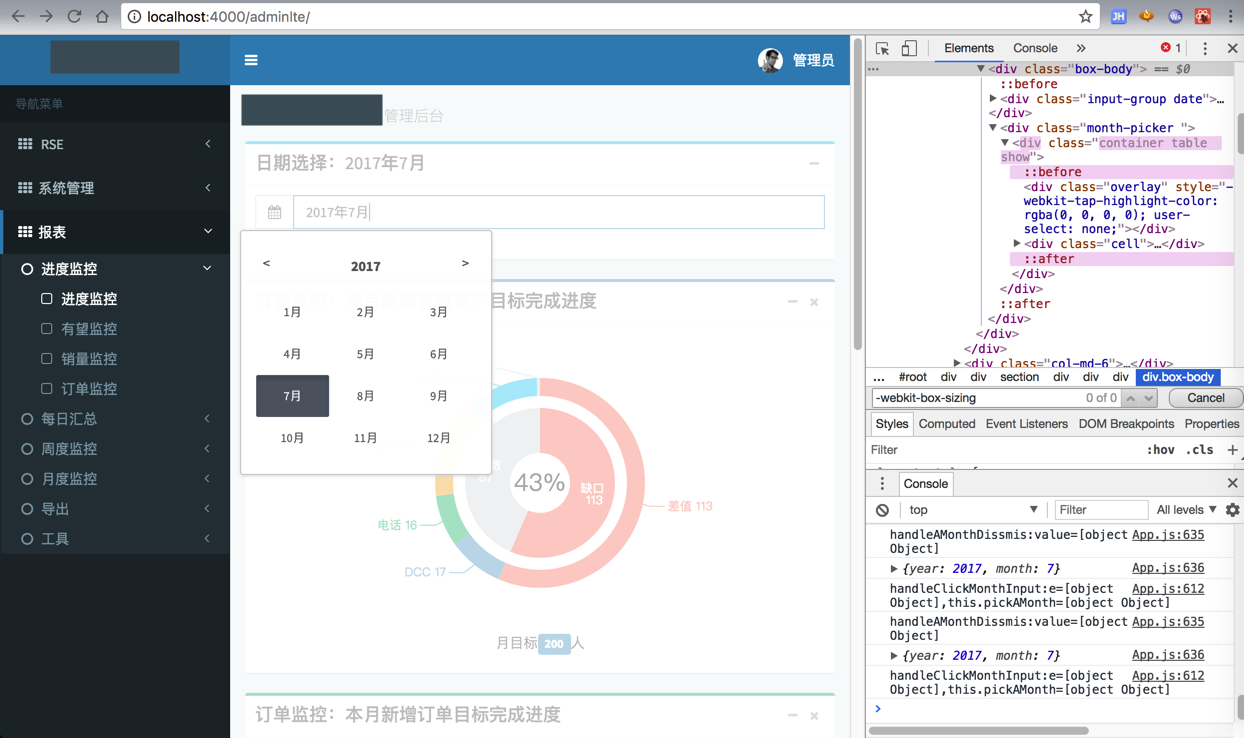
Task: Collapse the 日期选择 box minus icon
Action: 814,163
